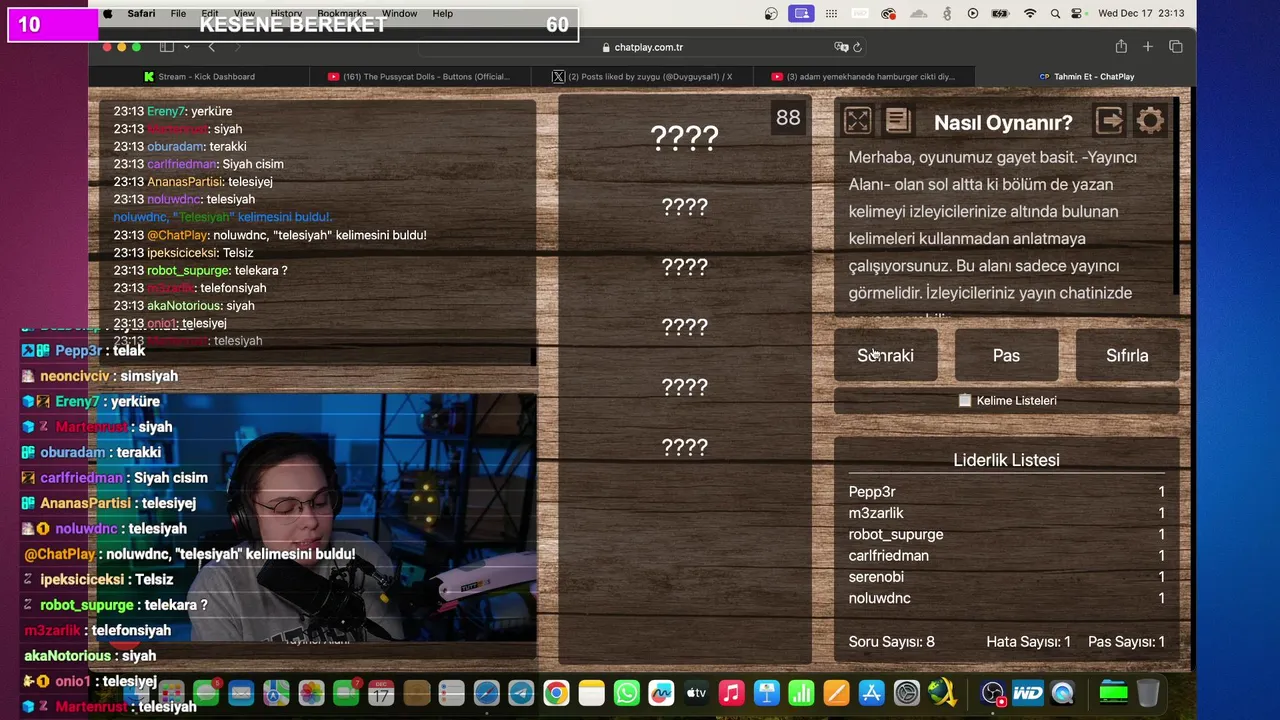1280x720 pixels.
Task: Open the game settings gear icon
Action: pyautogui.click(x=1150, y=121)
